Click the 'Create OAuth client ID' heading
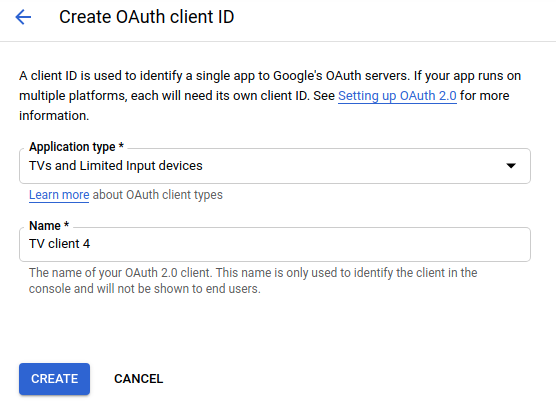The image size is (556, 403). [146, 17]
